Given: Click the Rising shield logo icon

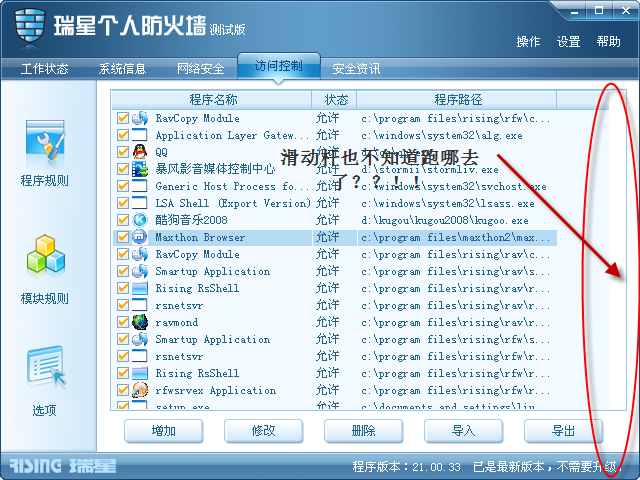Looking at the screenshot, I should (29, 25).
